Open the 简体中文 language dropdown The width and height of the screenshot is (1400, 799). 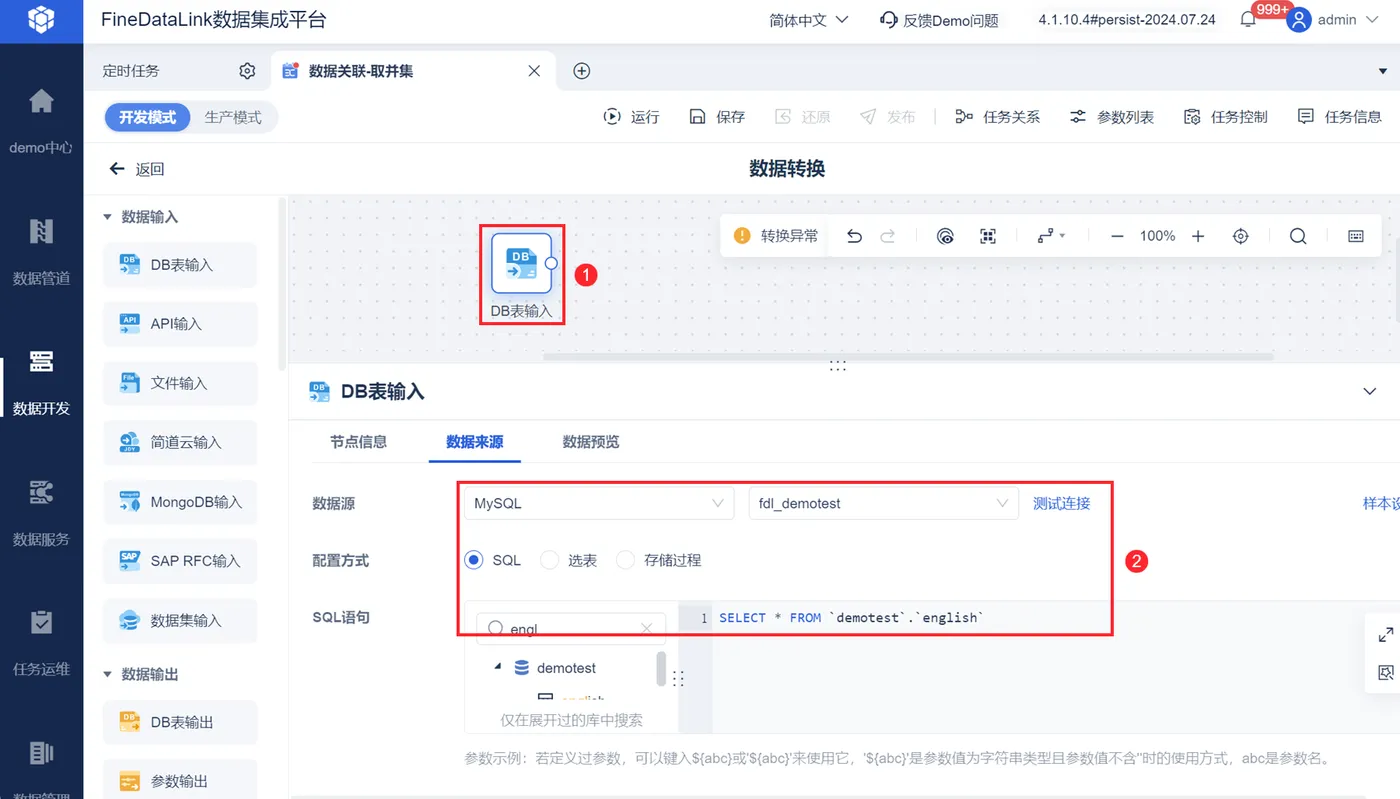click(809, 20)
